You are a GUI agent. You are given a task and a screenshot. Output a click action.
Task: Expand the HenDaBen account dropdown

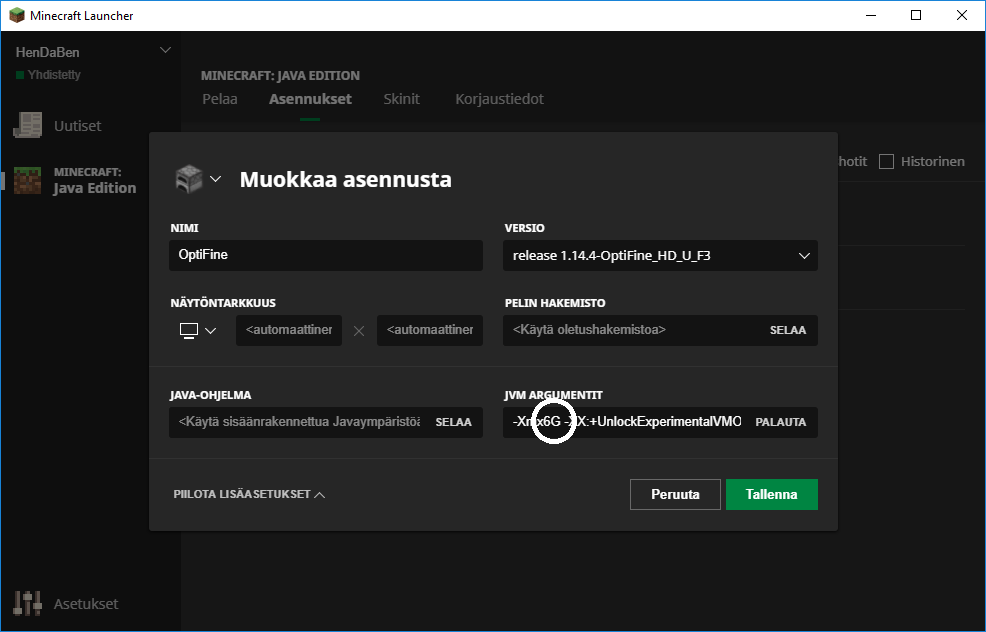click(x=165, y=50)
